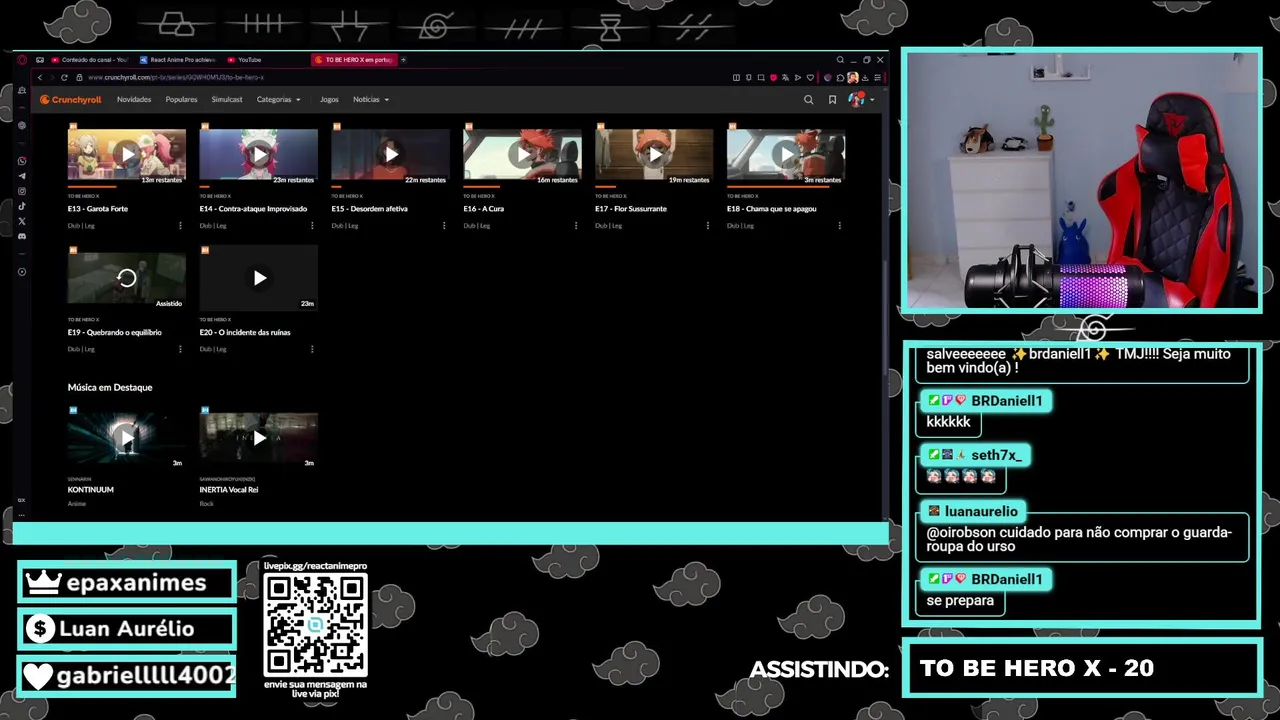Play episode E18 - Chama que se apagou

tap(787, 155)
